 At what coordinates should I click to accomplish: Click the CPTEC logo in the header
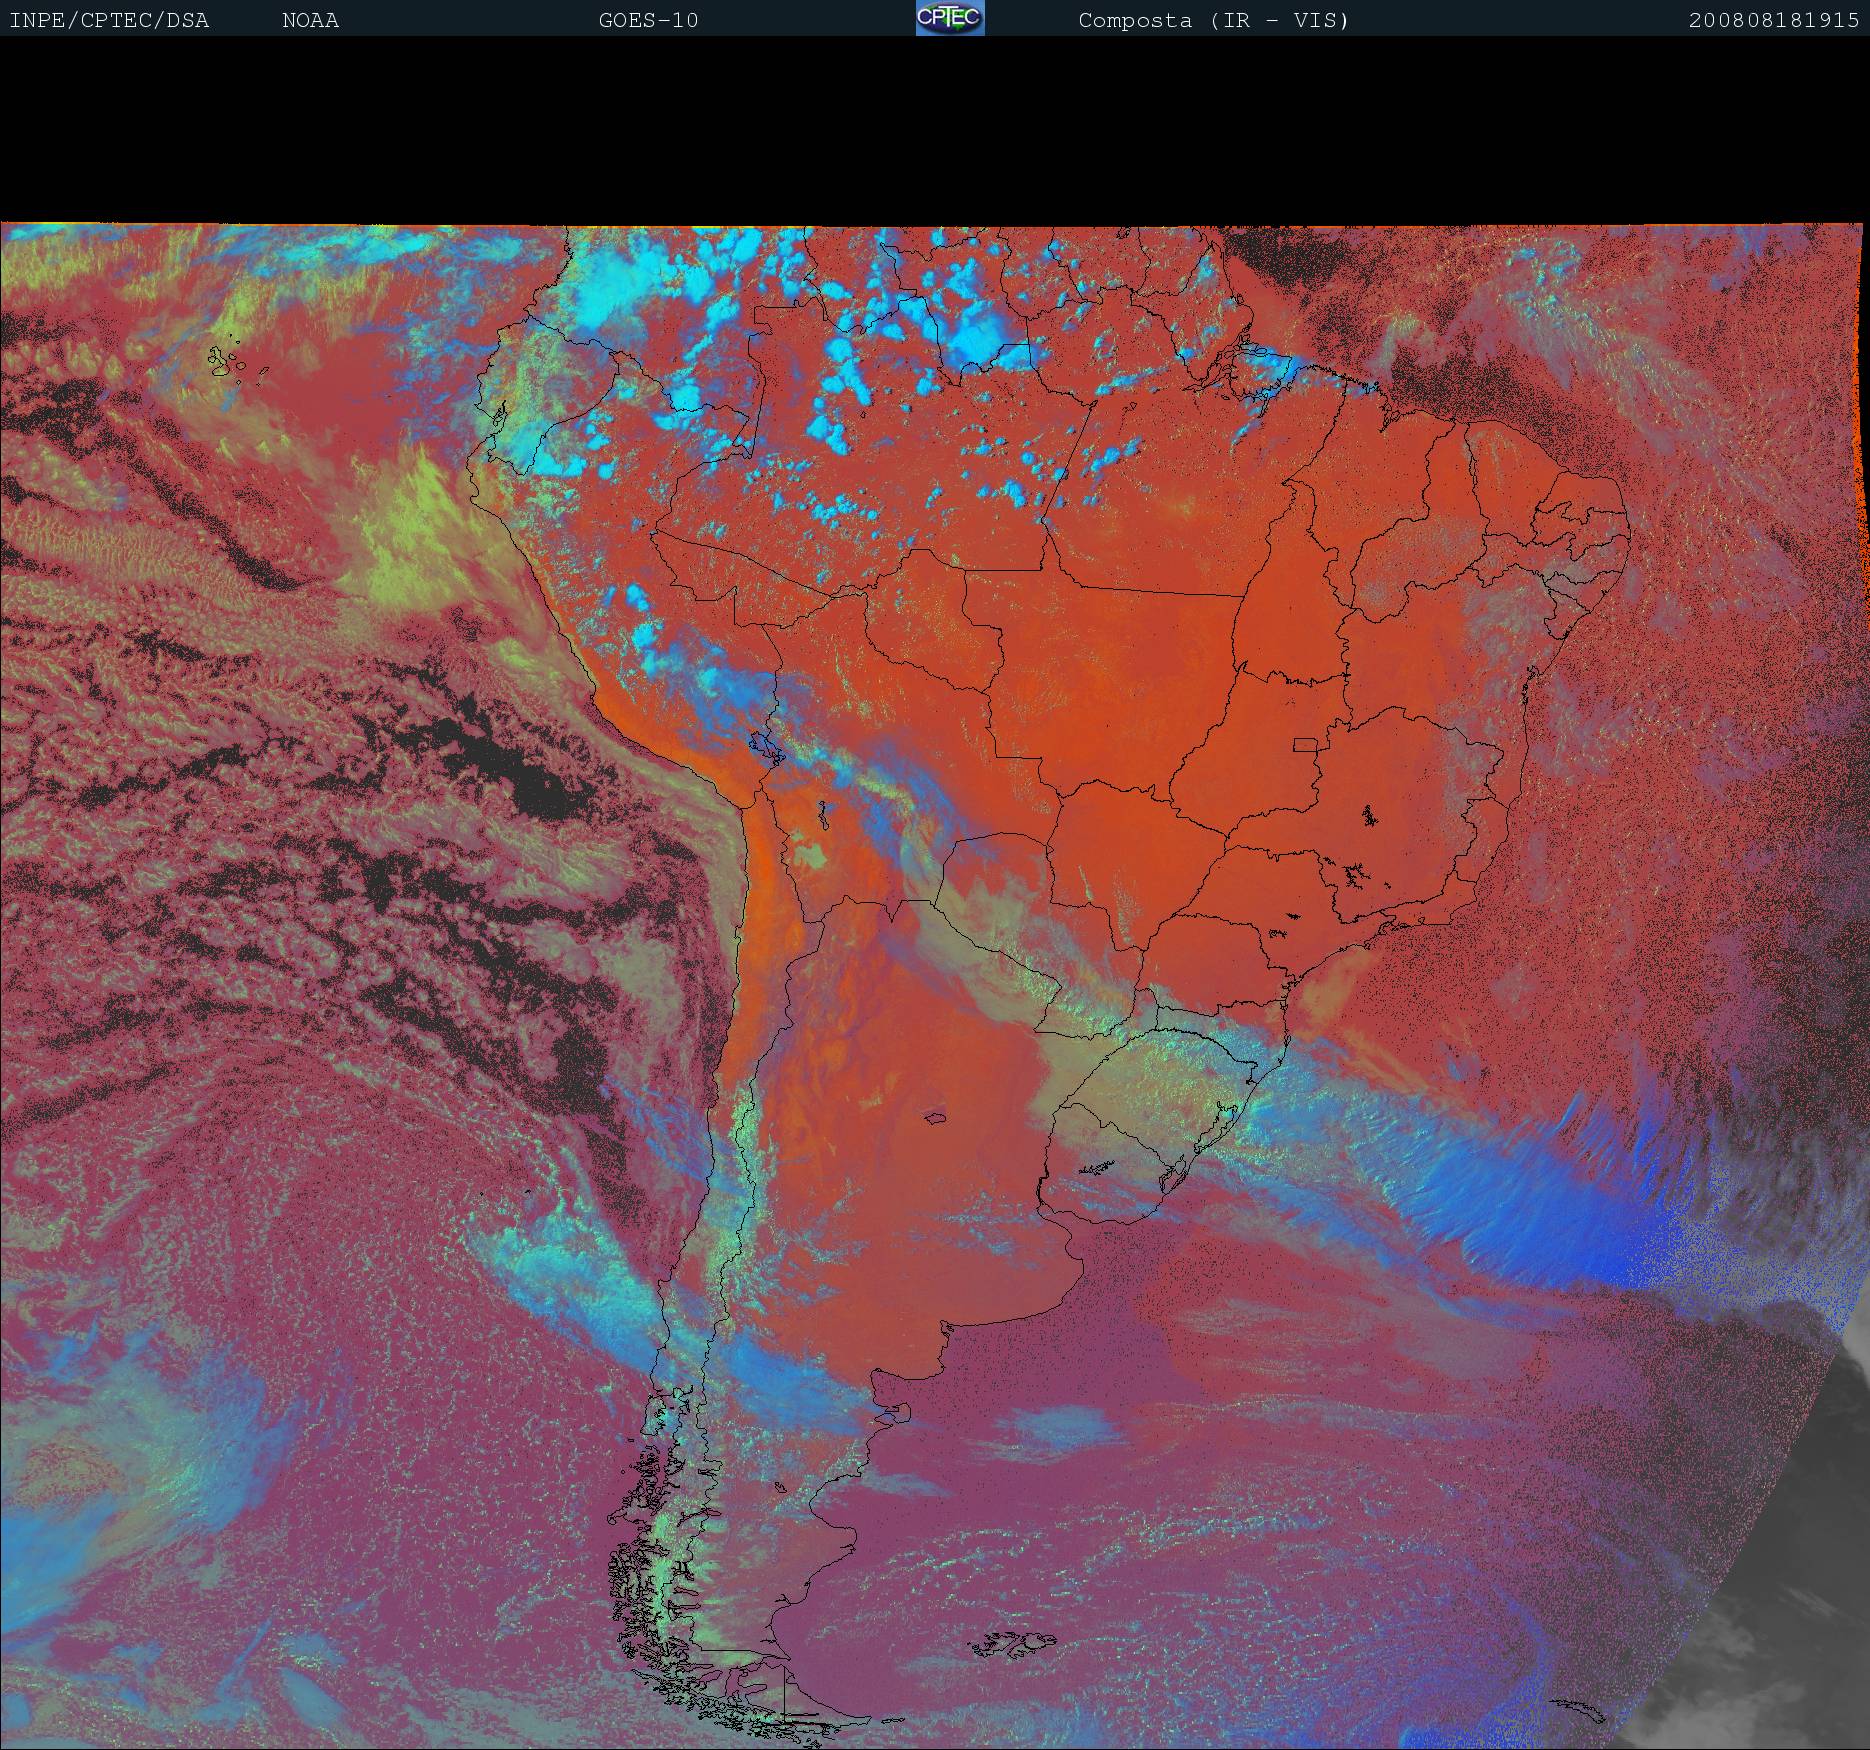(x=949, y=18)
